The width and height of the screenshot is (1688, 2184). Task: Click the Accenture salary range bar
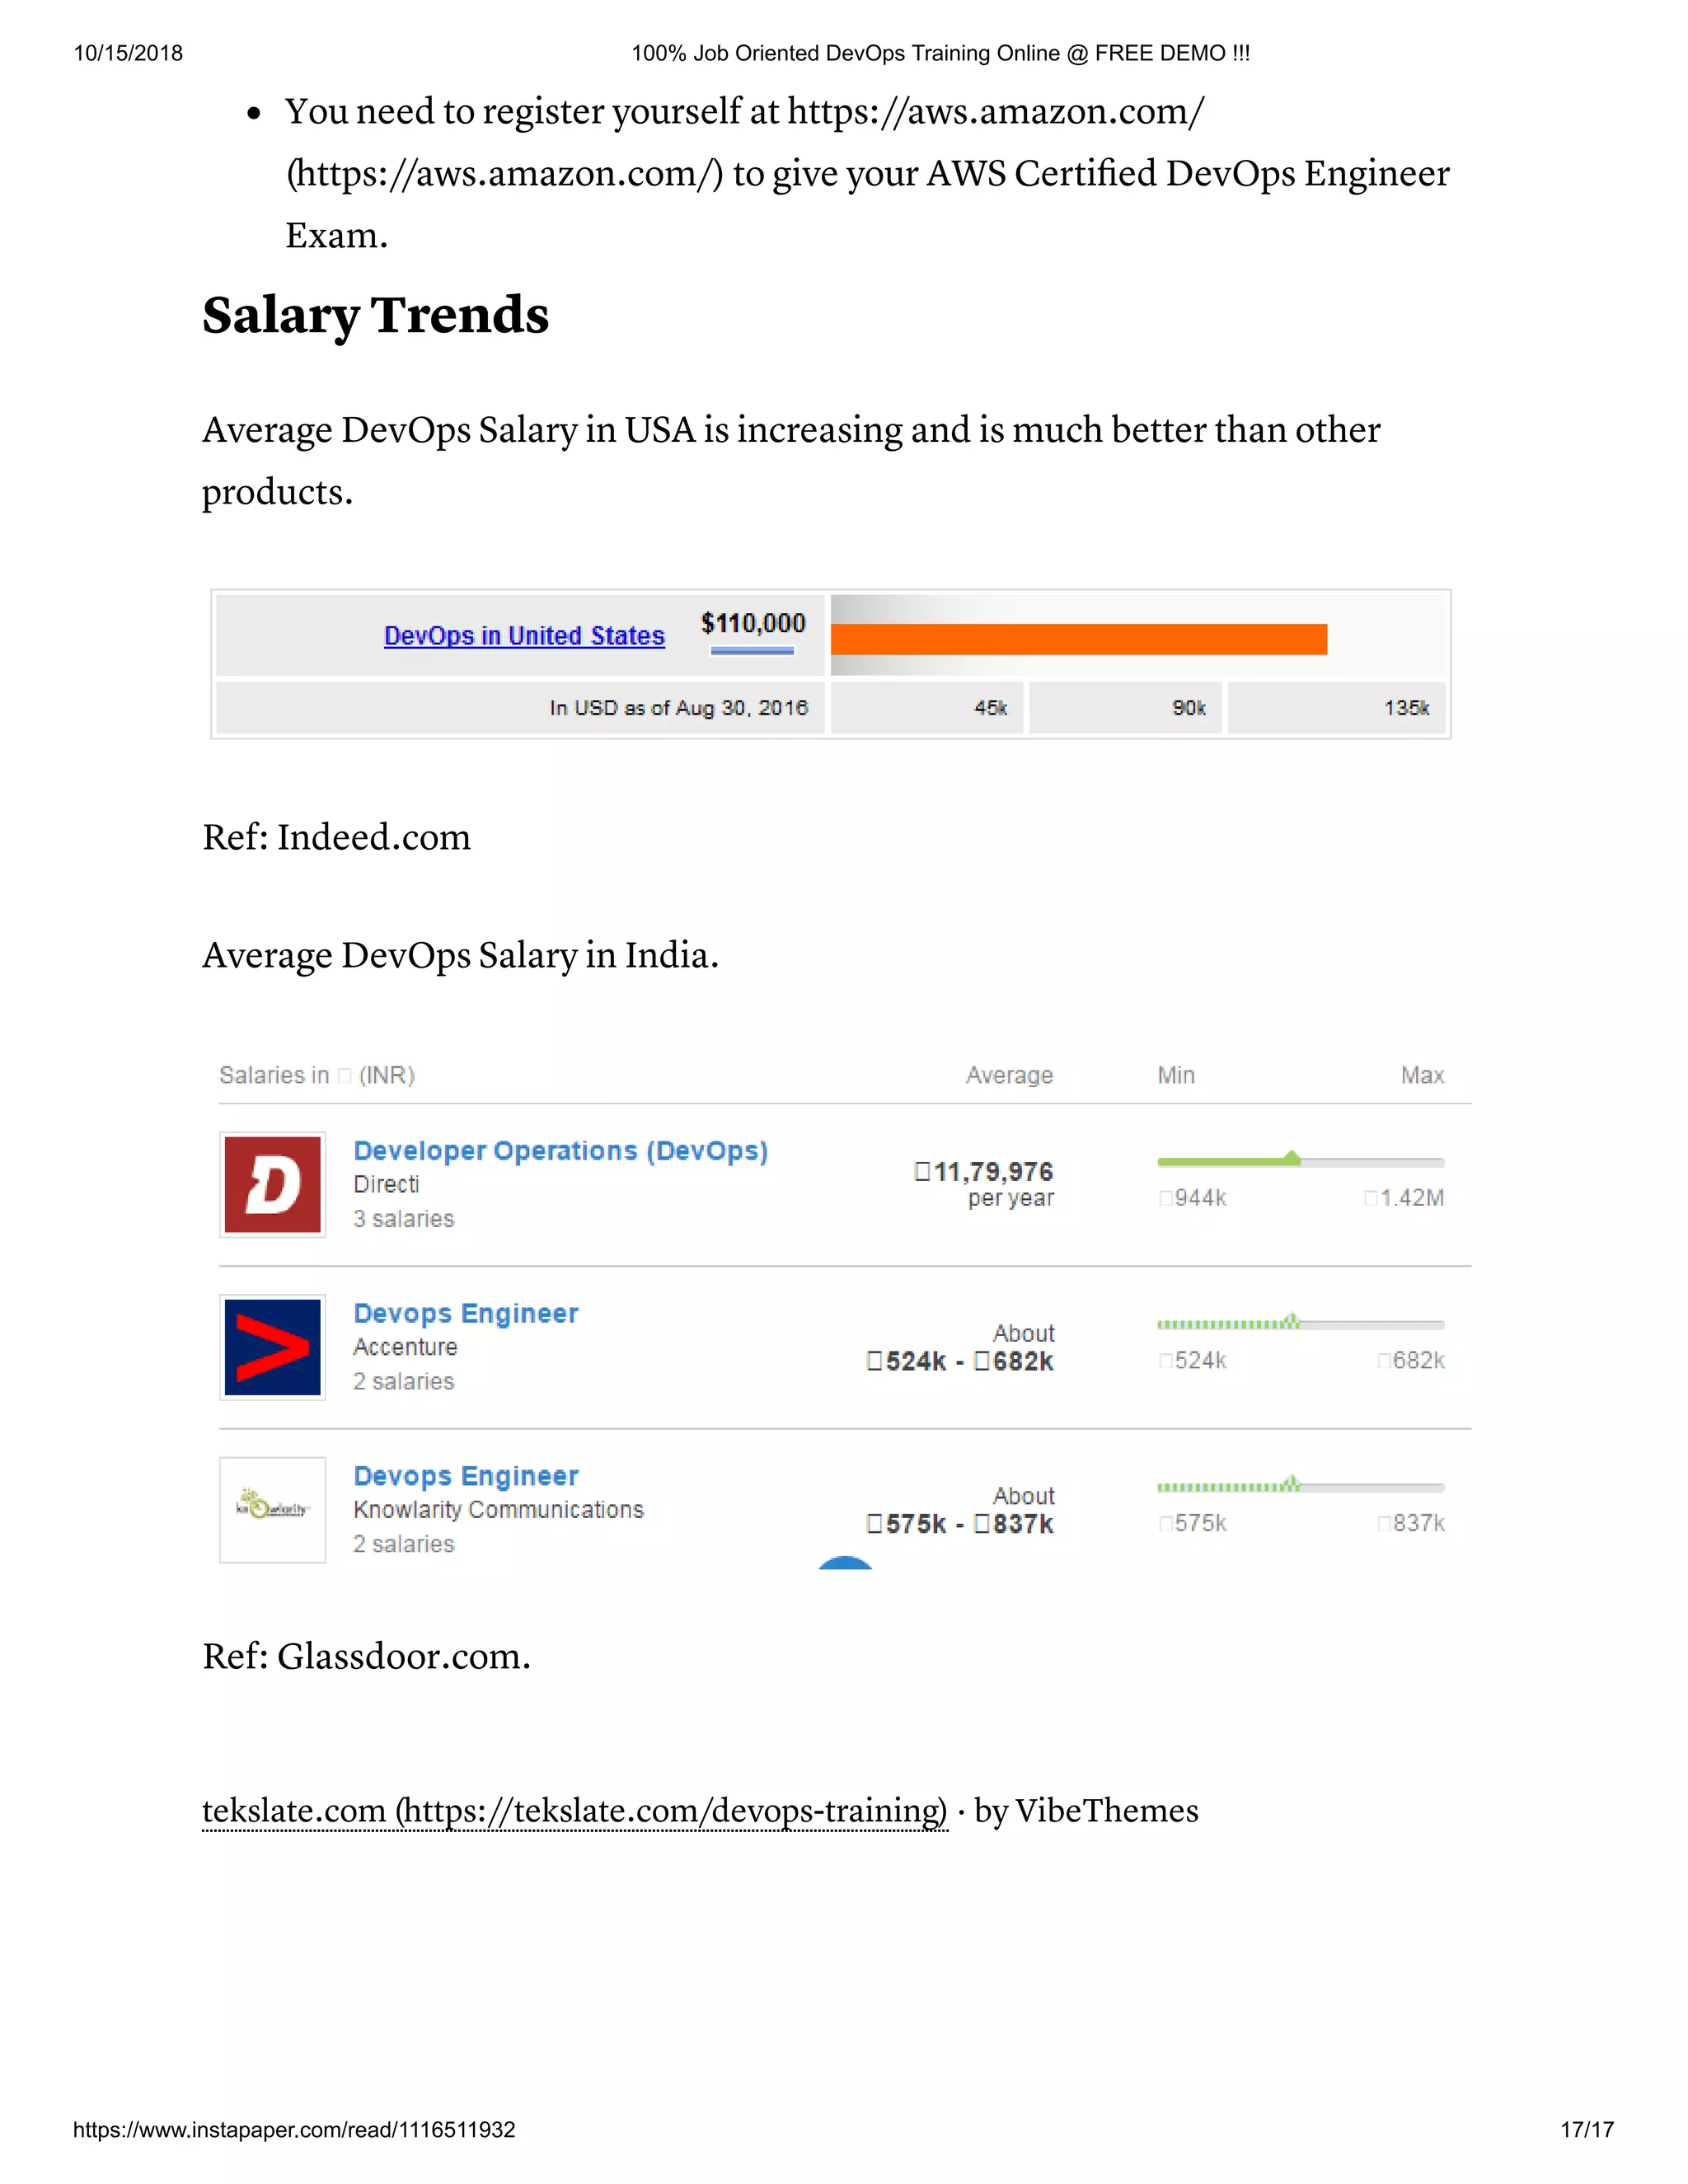1300,1323
